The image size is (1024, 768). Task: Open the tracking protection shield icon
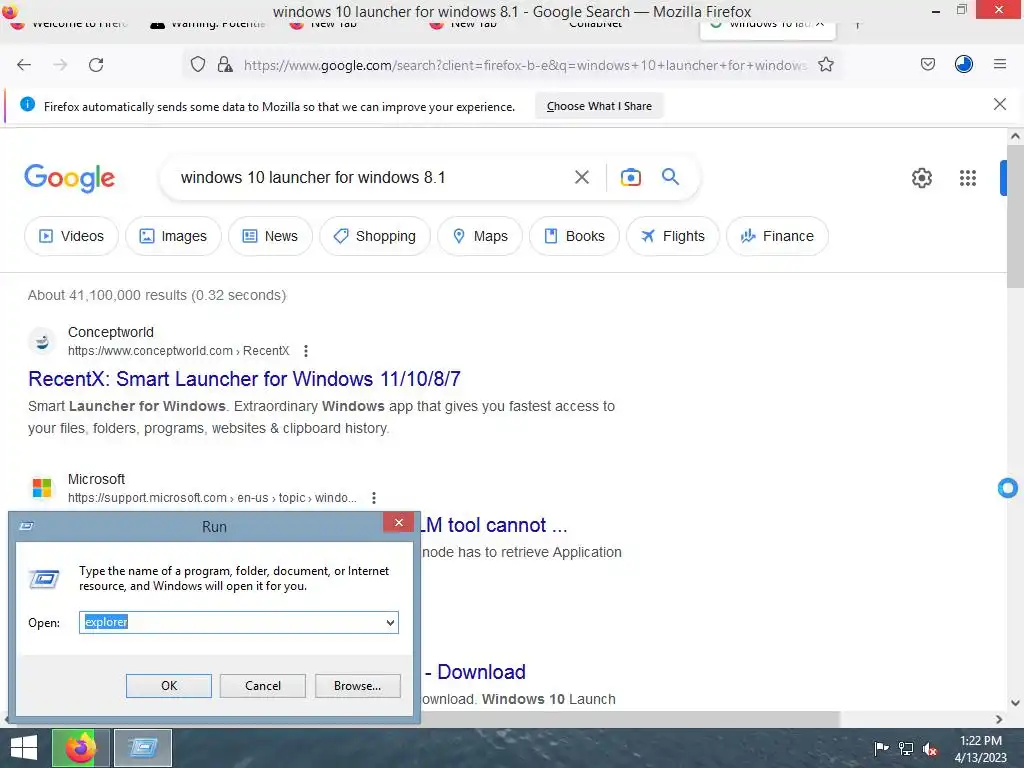click(198, 65)
